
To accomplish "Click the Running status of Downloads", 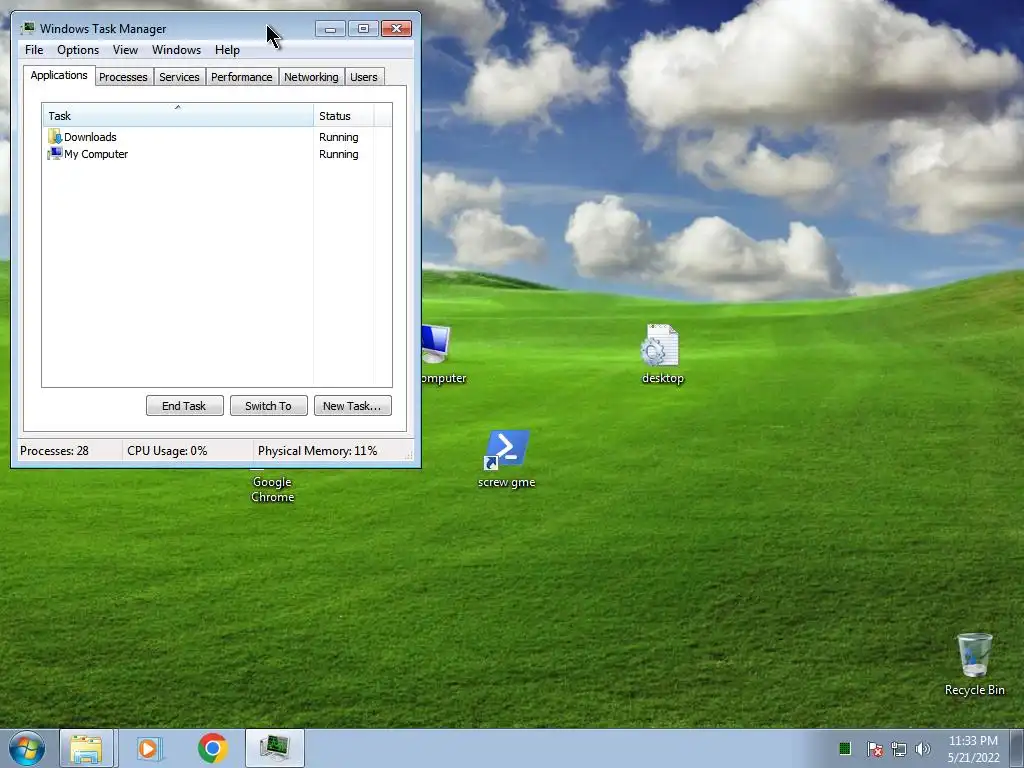I will [x=338, y=137].
